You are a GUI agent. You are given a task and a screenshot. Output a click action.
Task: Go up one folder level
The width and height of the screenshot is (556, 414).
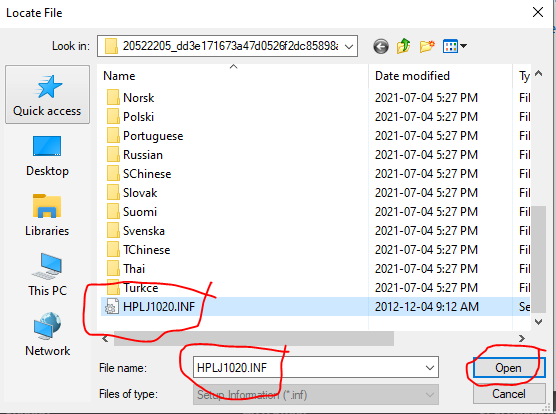404,46
